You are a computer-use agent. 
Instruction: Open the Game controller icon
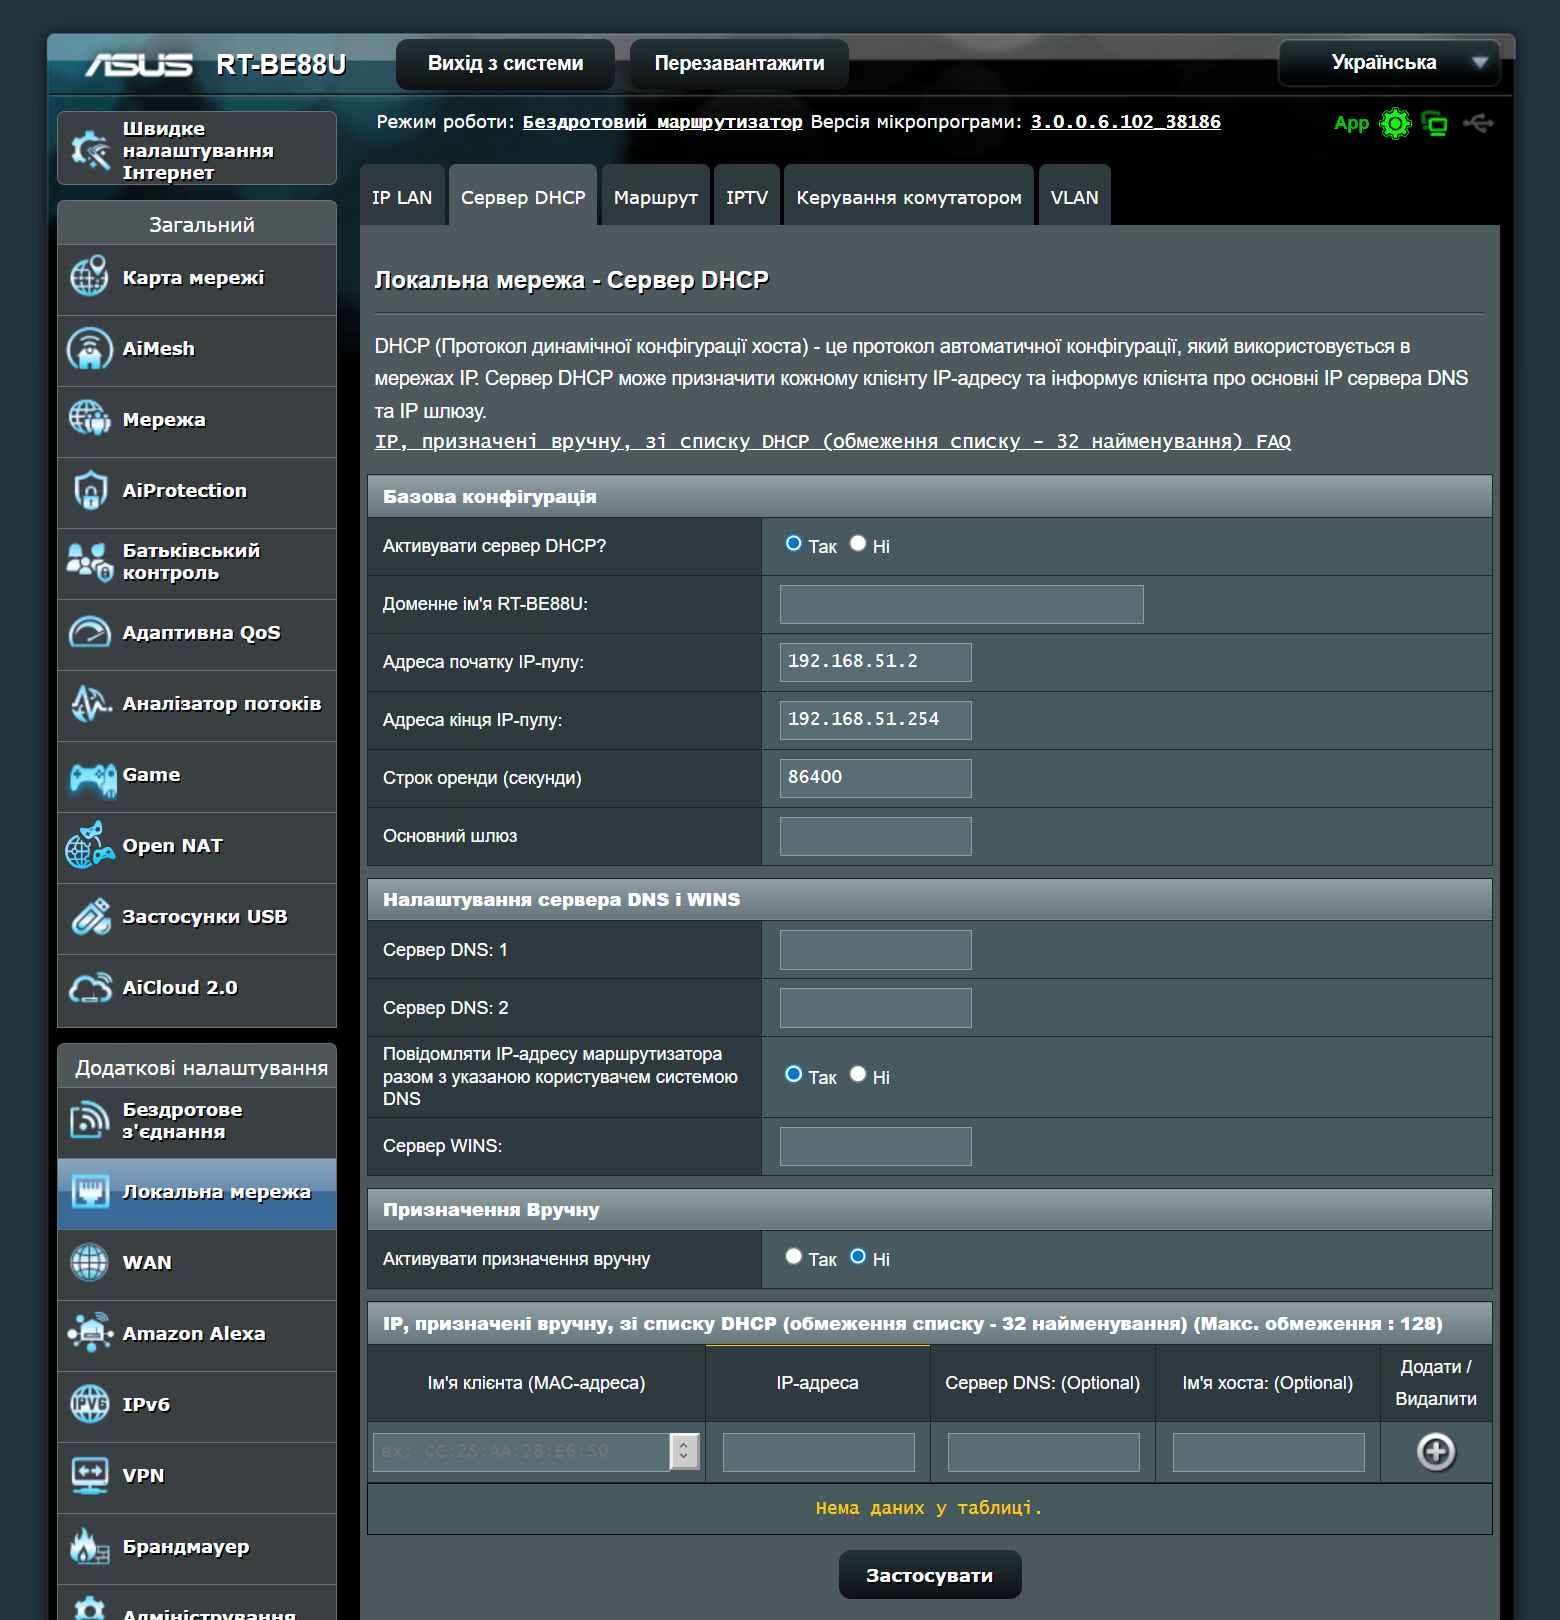pos(92,777)
